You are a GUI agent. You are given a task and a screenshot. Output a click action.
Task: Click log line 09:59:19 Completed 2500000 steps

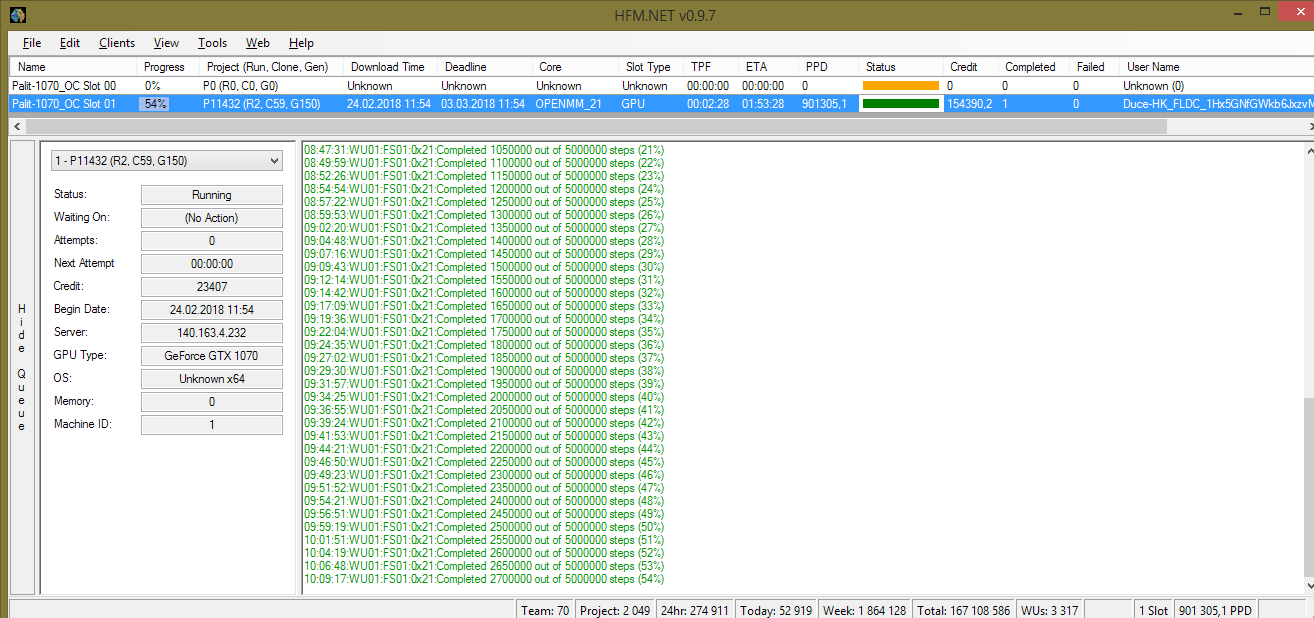coord(484,527)
